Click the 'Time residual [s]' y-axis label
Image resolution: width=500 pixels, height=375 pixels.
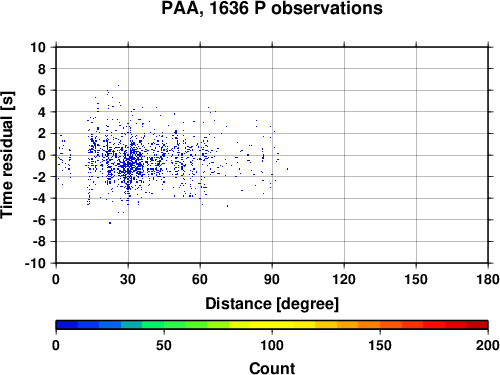[7, 155]
